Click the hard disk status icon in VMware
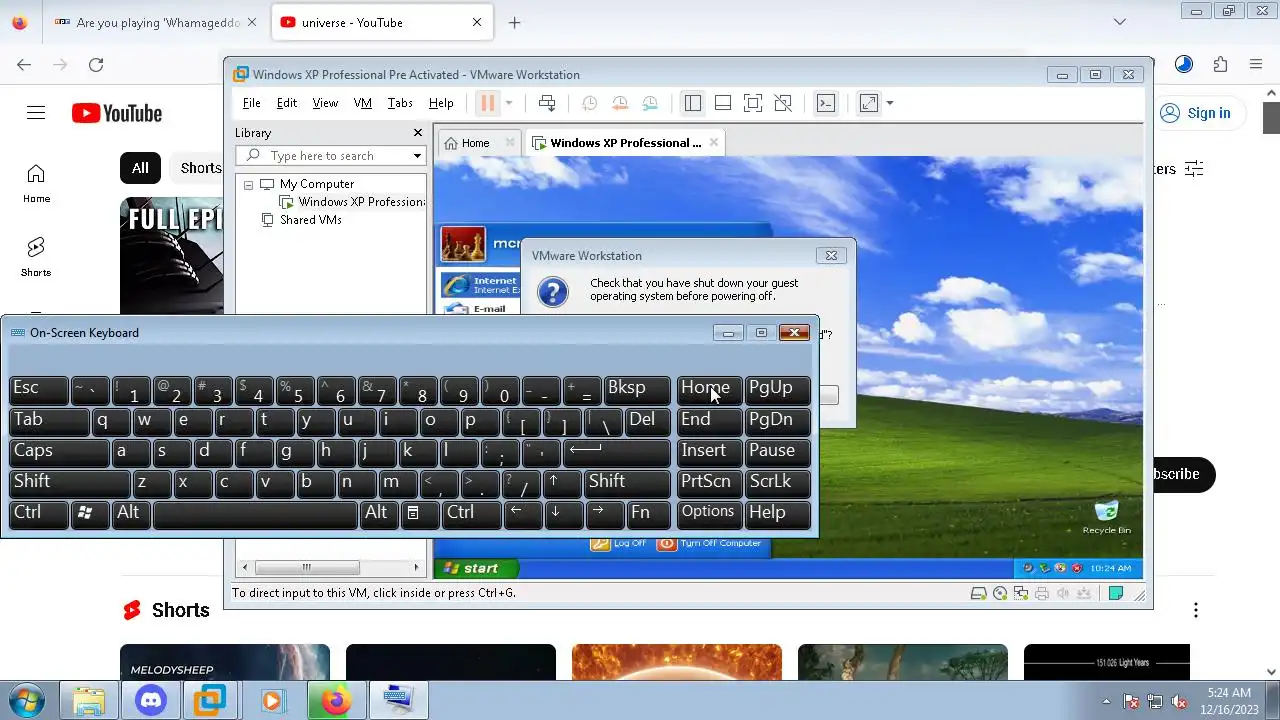The height and width of the screenshot is (720, 1280). tap(979, 593)
